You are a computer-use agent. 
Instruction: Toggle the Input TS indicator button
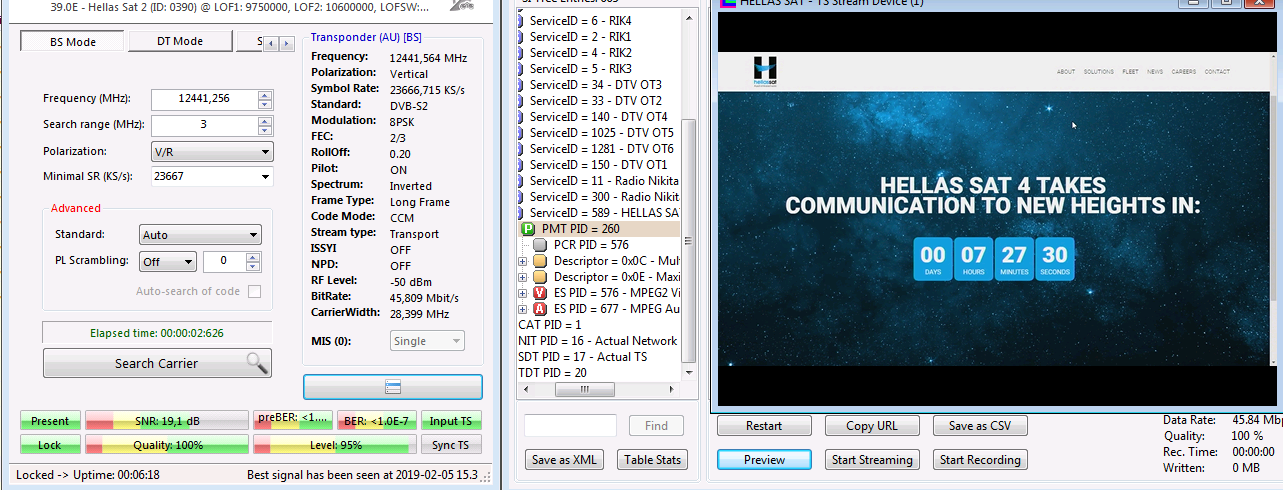click(451, 421)
